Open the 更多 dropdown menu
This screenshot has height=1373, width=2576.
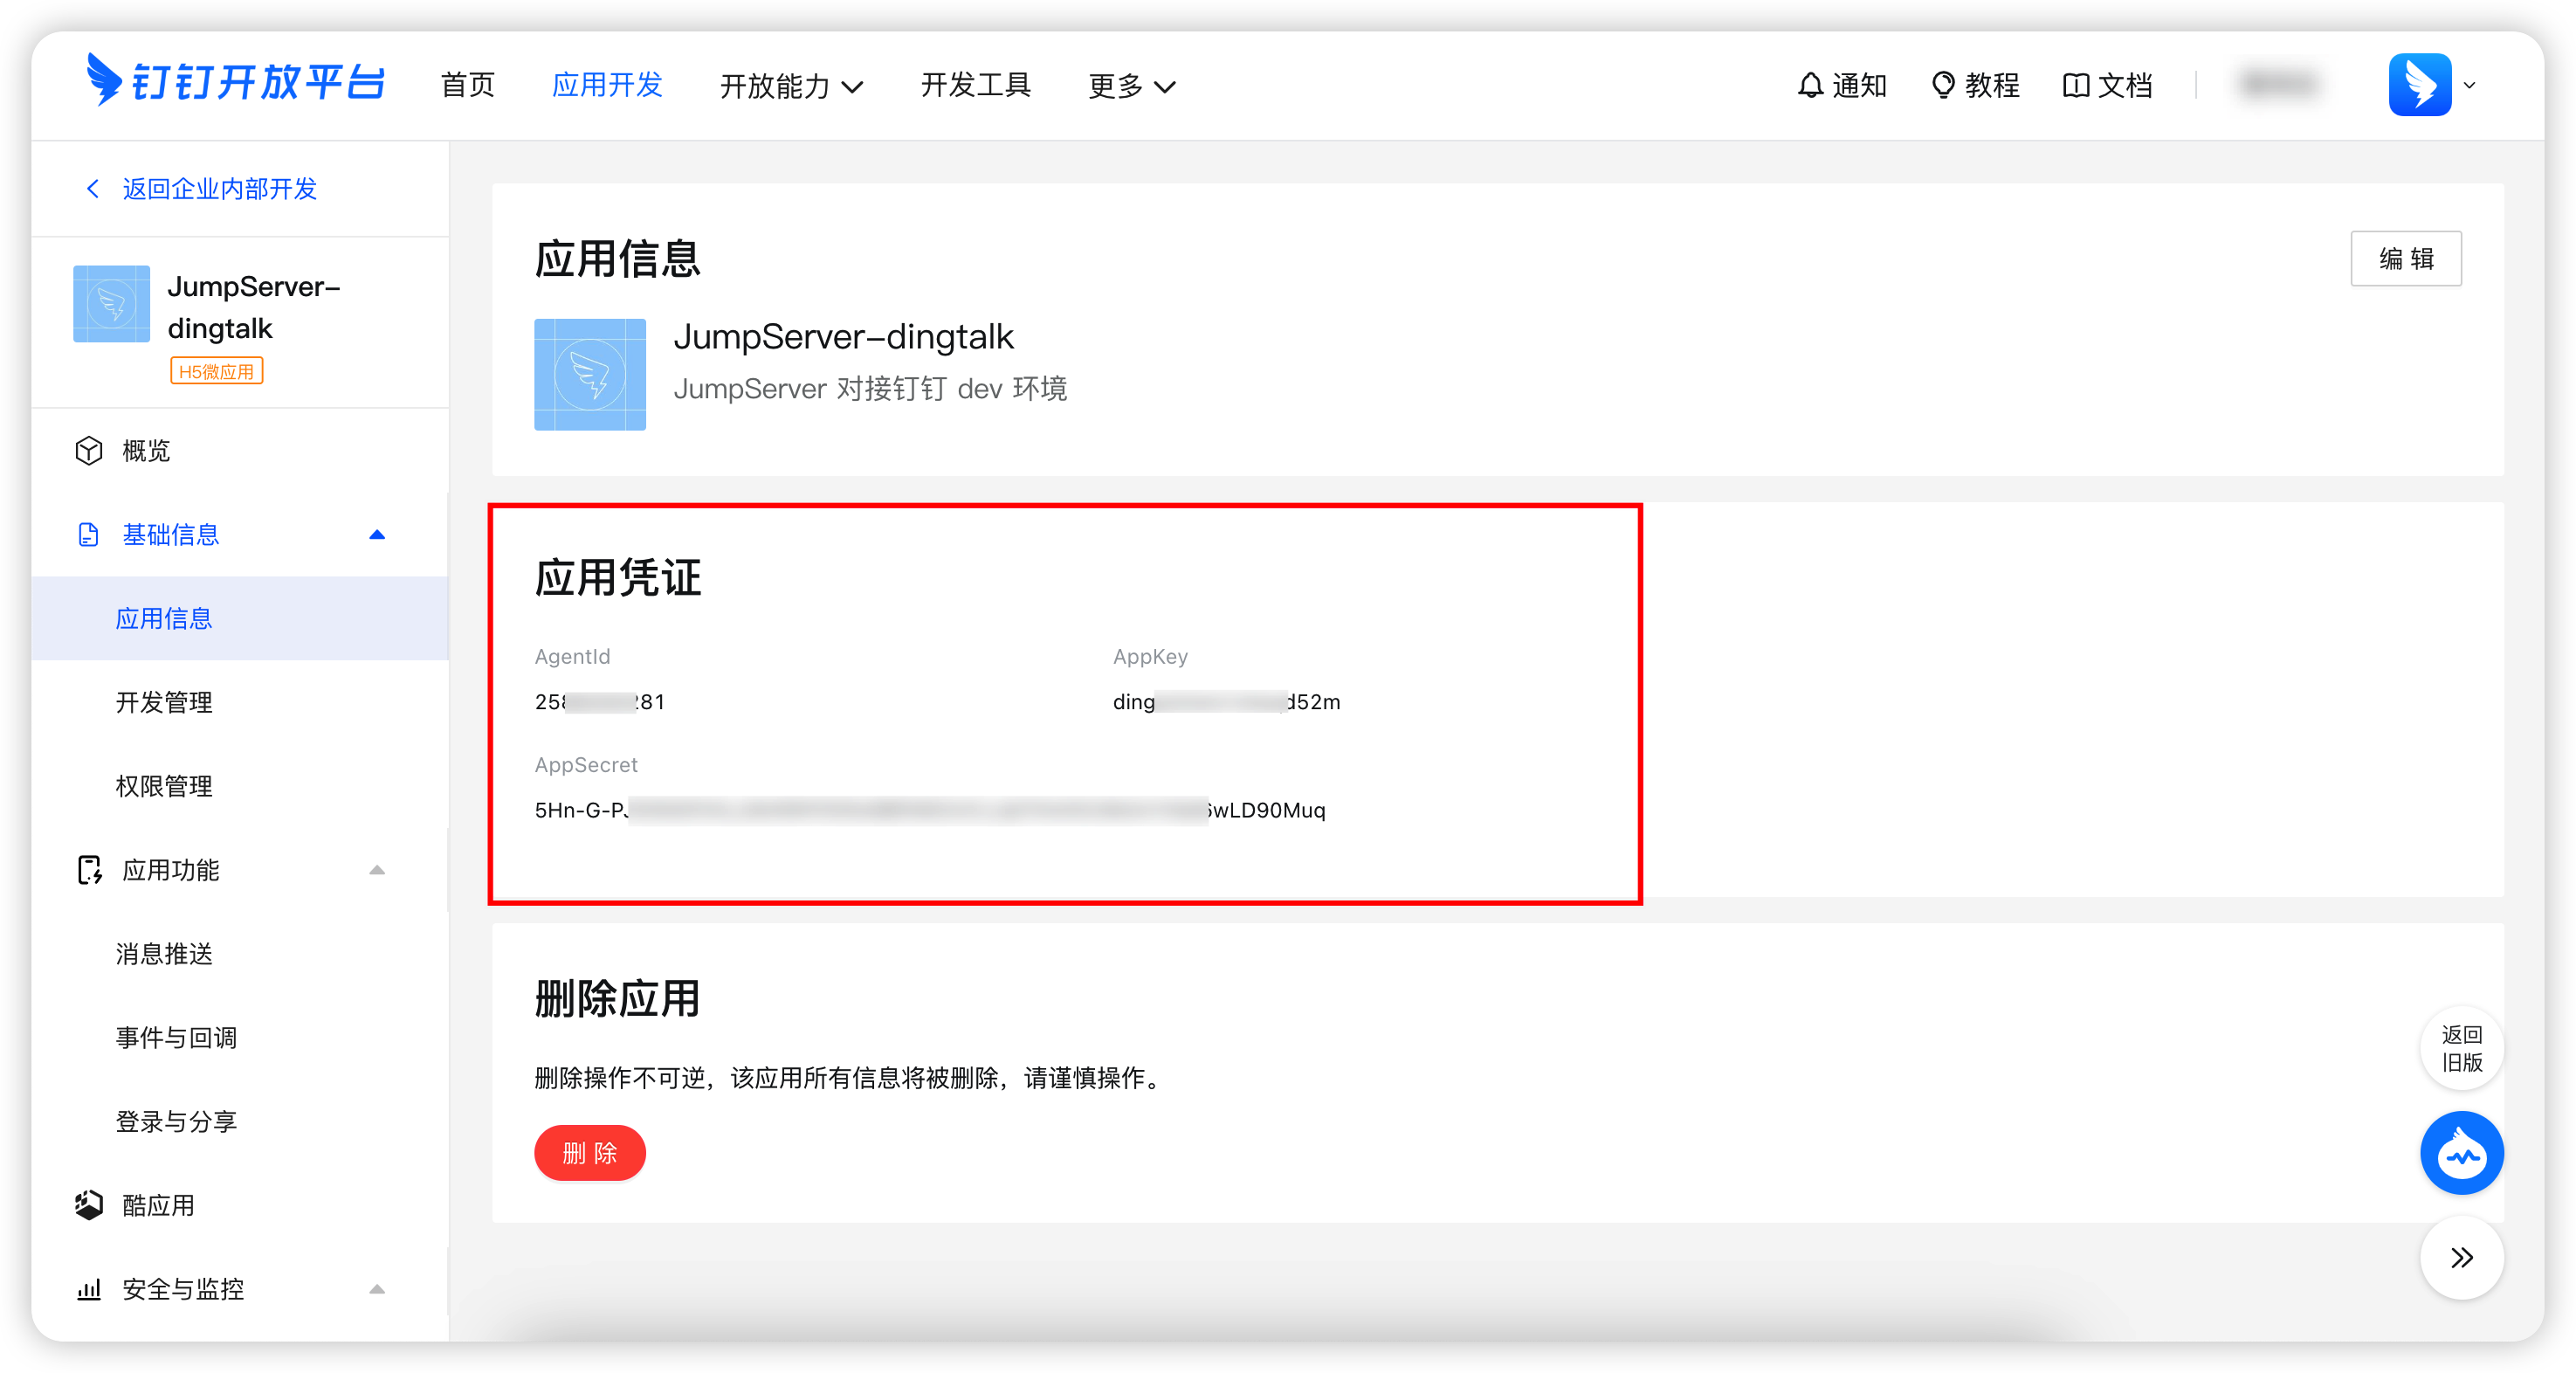tap(1131, 86)
